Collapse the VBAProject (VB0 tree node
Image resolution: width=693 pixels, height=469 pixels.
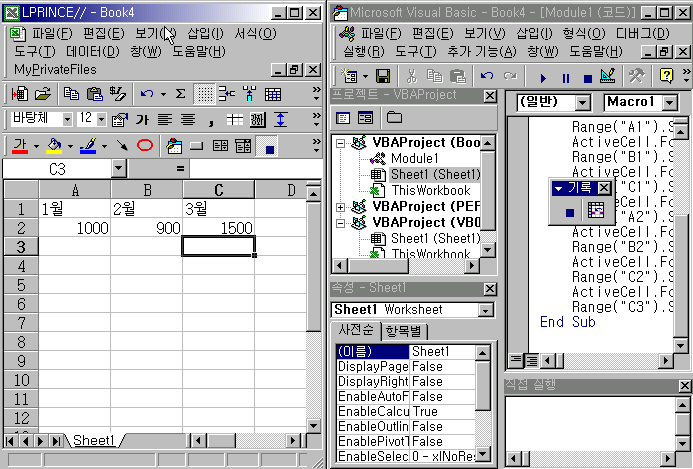coord(340,223)
